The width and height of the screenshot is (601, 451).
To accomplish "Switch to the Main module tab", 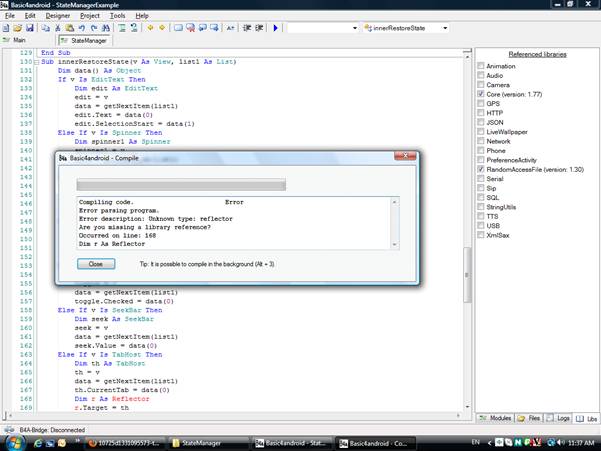I will pyautogui.click(x=22, y=41).
